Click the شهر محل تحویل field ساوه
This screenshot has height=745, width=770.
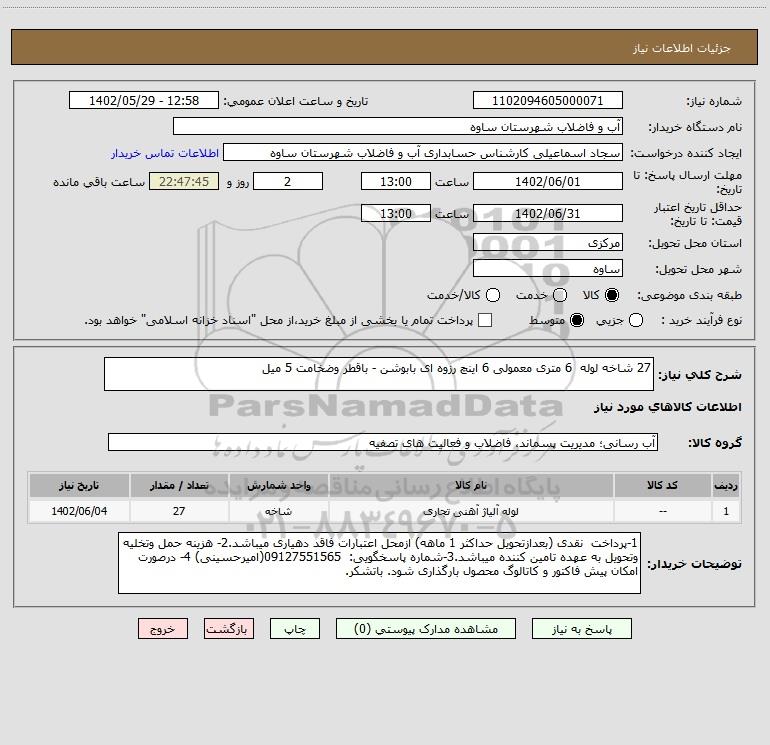click(x=548, y=268)
